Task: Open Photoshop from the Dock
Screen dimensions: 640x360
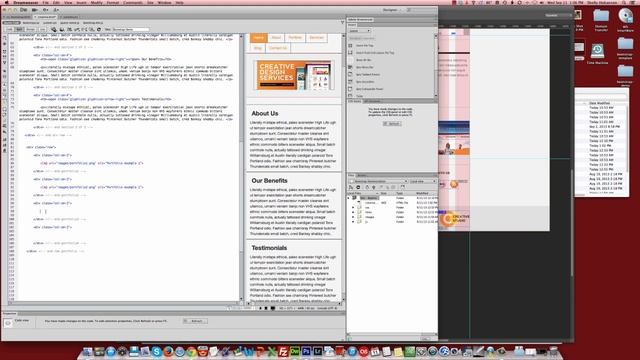Action: 306,351
